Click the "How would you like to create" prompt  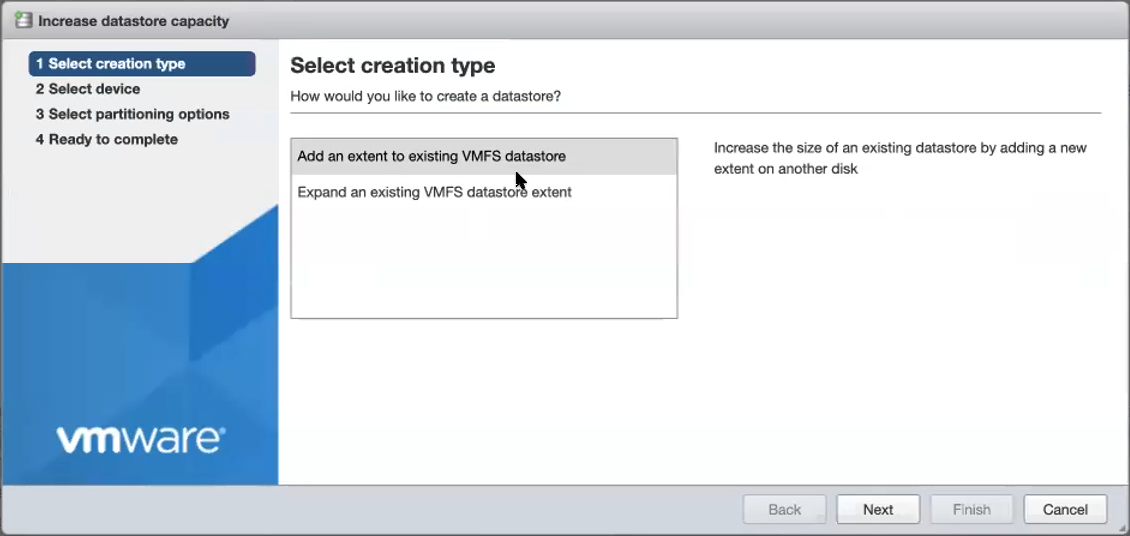pyautogui.click(x=425, y=96)
